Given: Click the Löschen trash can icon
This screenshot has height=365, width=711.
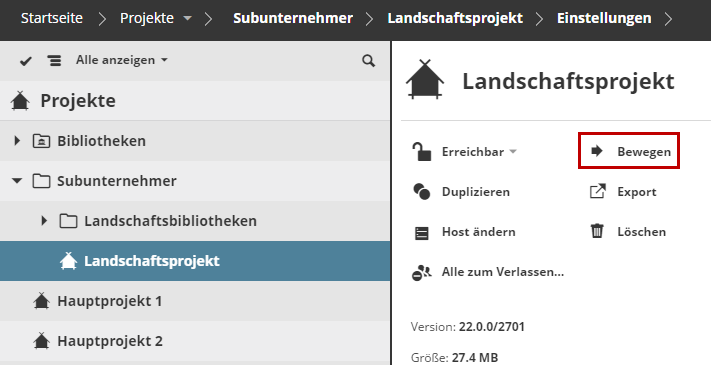Looking at the screenshot, I should pos(597,231).
